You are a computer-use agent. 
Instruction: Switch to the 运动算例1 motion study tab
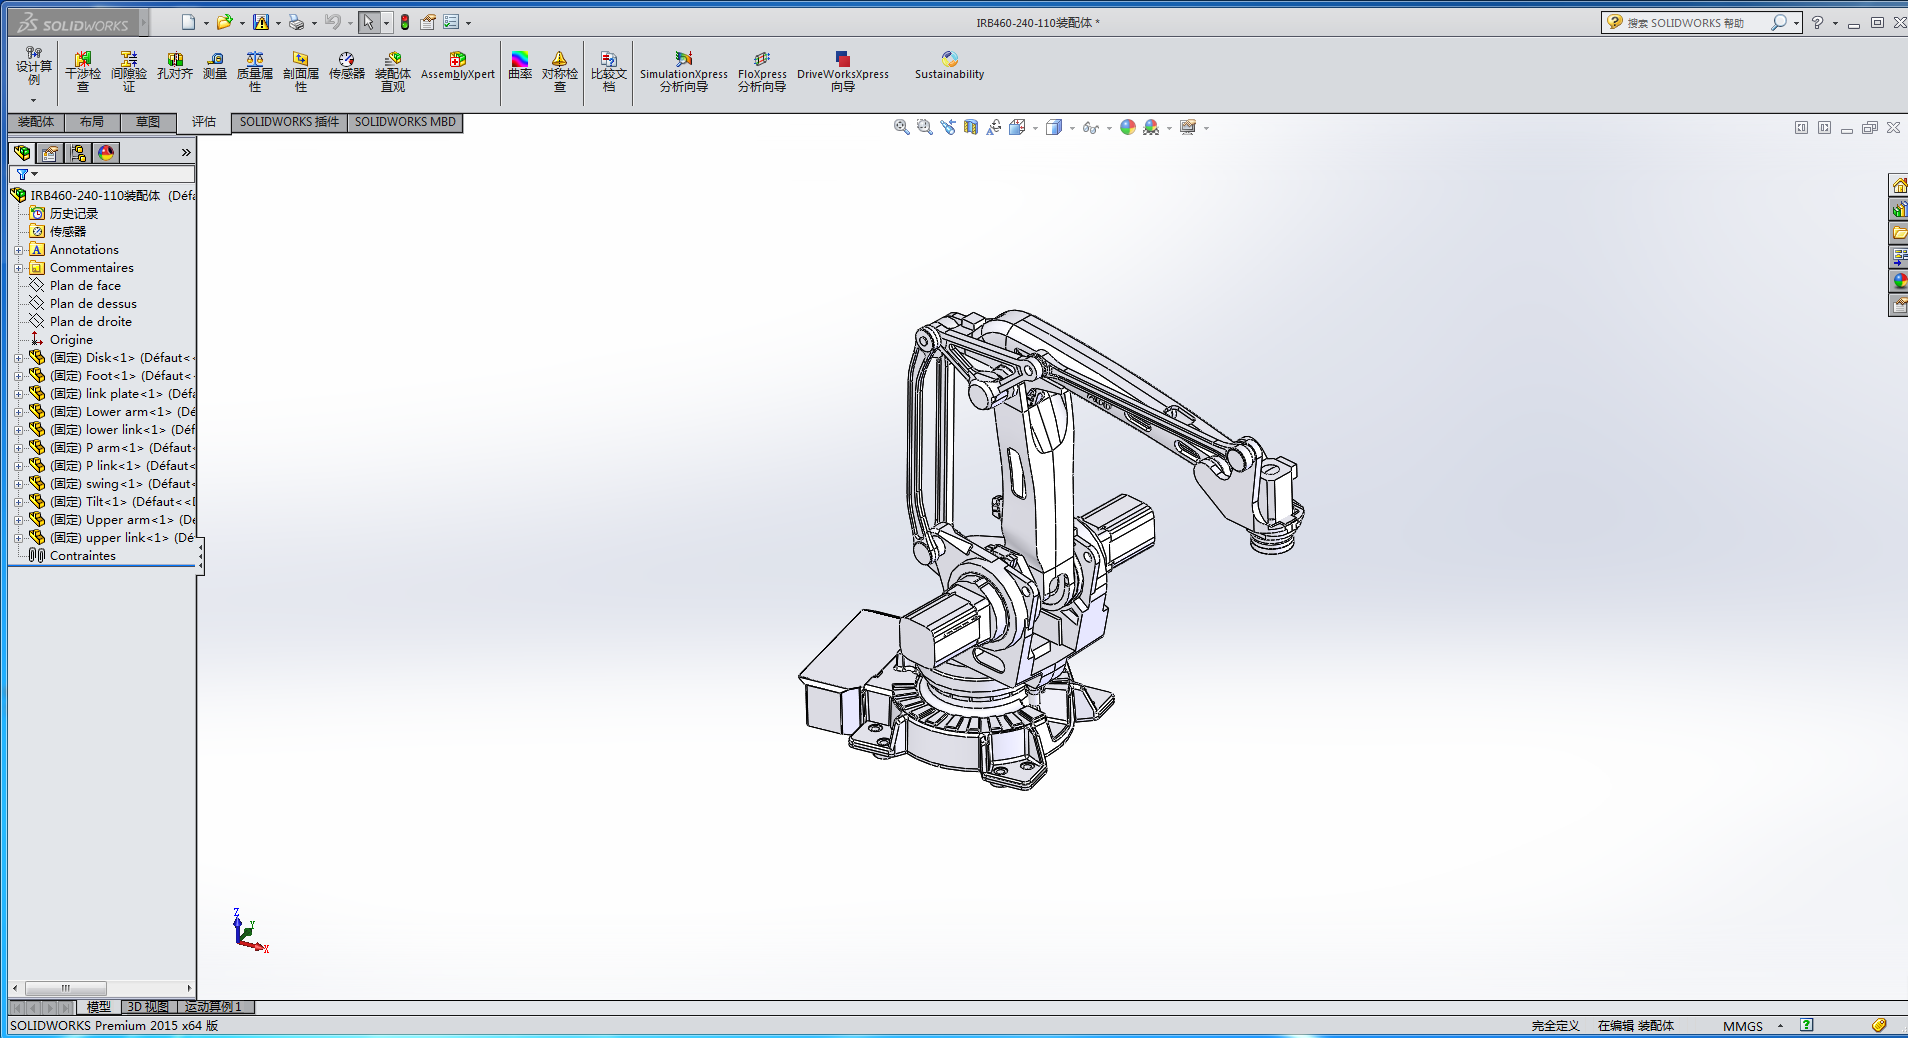pos(211,1007)
